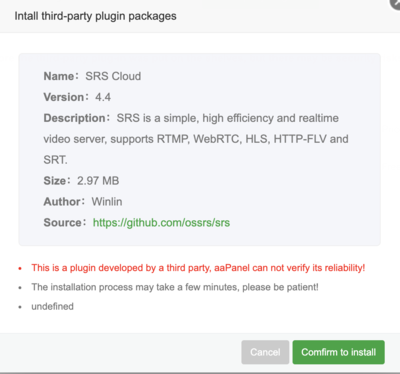Image resolution: width=400 pixels, height=374 pixels.
Task: Click the 'Source' field label
Action: (x=65, y=222)
